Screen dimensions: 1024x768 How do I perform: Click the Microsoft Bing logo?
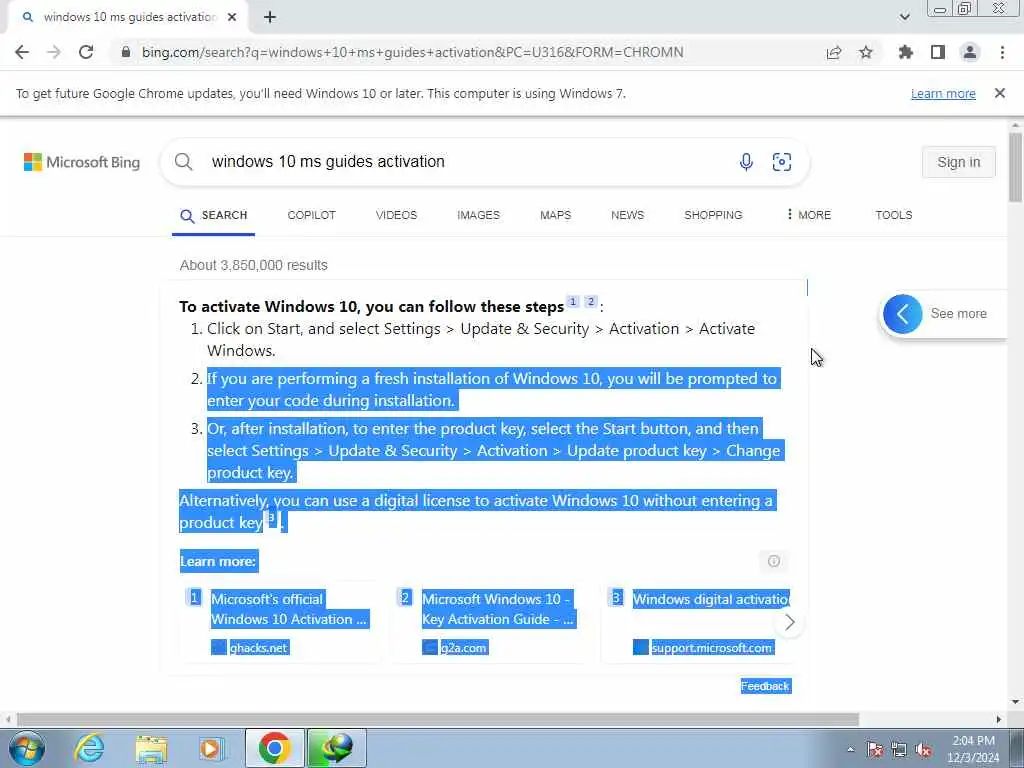click(82, 162)
